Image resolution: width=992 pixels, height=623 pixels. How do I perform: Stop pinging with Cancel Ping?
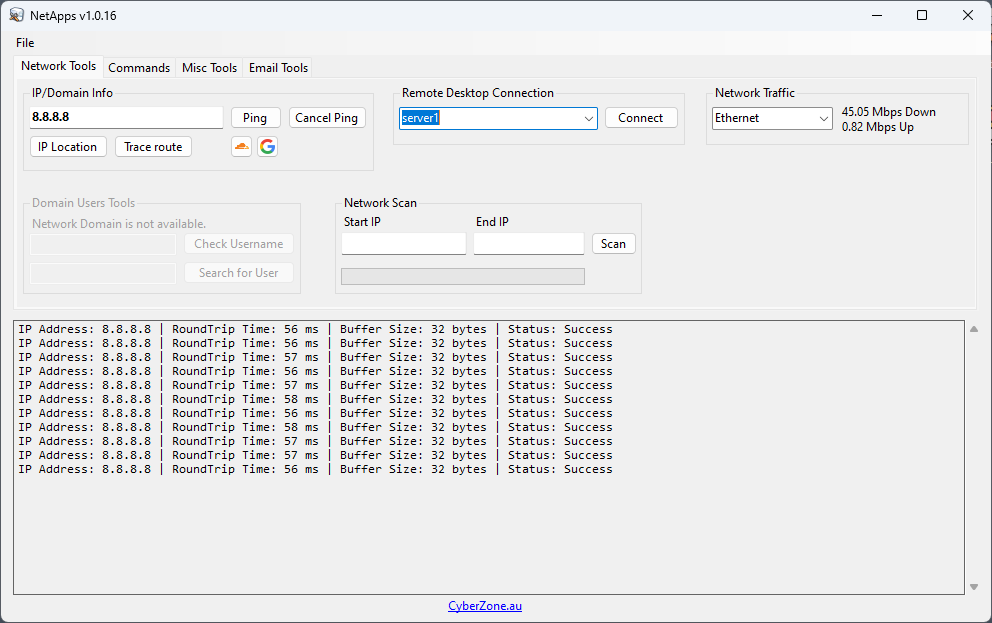(x=327, y=118)
